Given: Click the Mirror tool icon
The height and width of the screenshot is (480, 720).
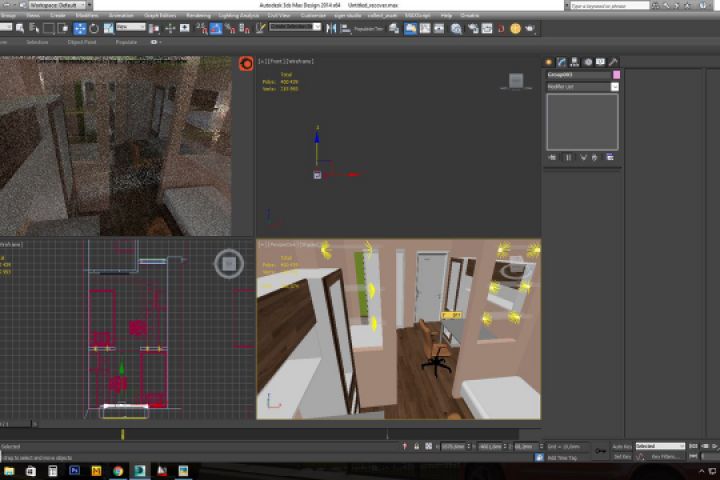Looking at the screenshot, I should (x=331, y=28).
